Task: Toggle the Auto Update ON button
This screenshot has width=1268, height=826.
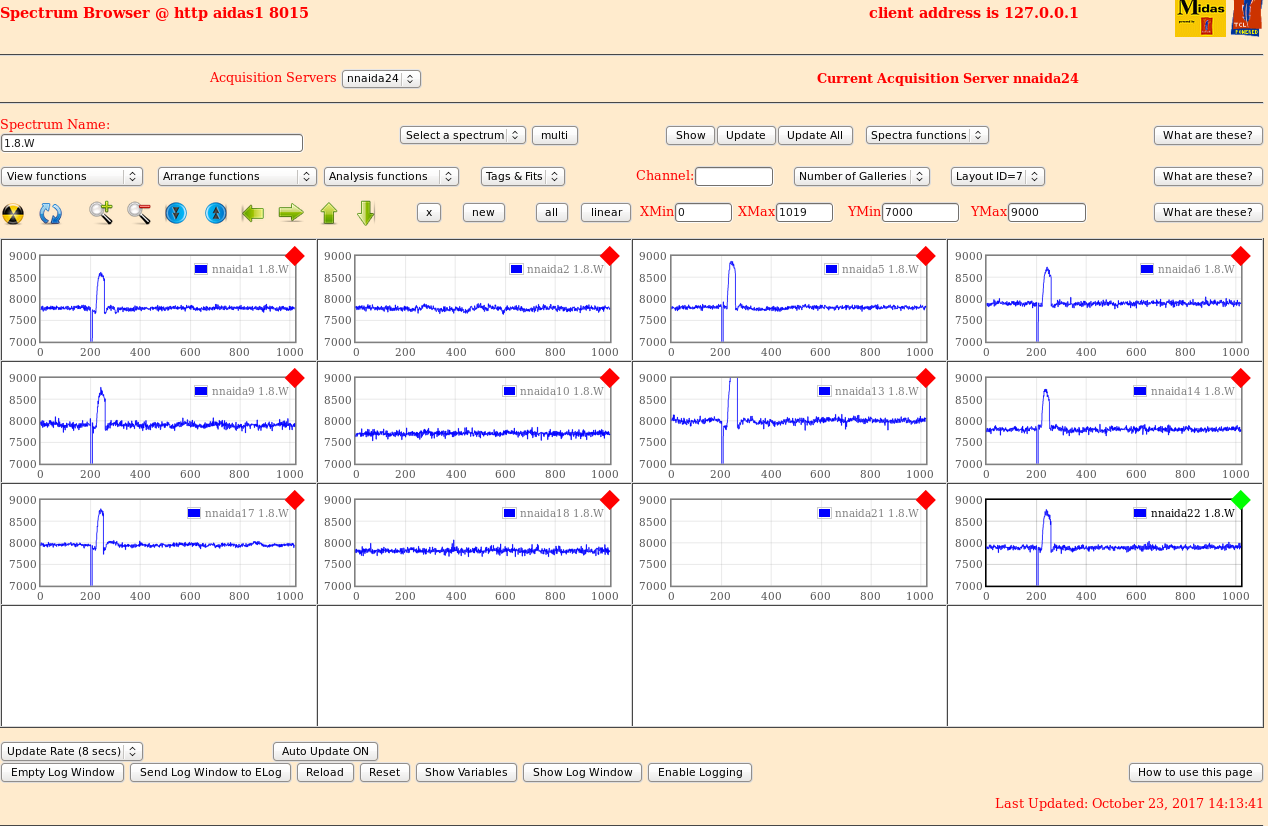Action: 325,751
